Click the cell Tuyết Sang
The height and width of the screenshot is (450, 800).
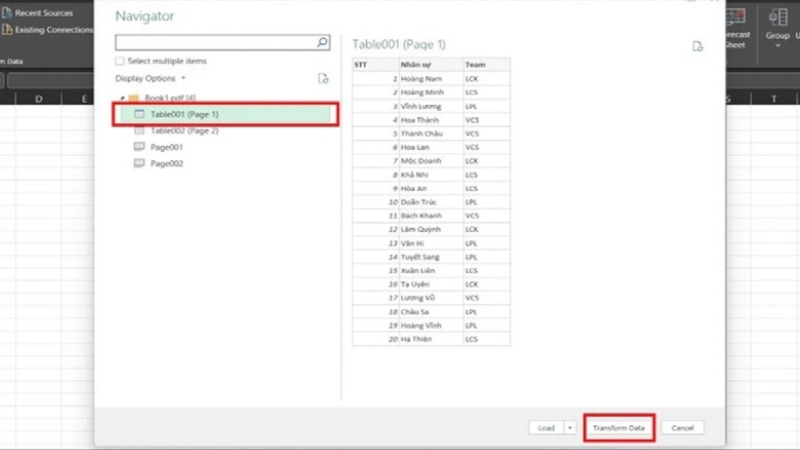coord(431,257)
